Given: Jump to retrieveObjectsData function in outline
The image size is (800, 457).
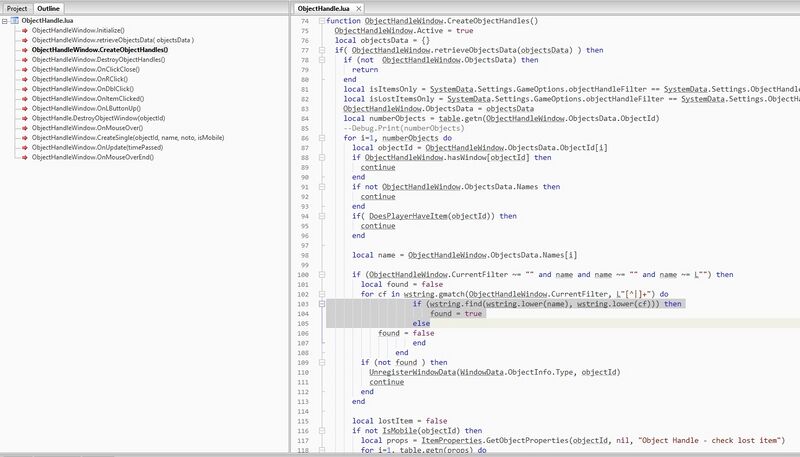Looking at the screenshot, I should click(x=112, y=40).
